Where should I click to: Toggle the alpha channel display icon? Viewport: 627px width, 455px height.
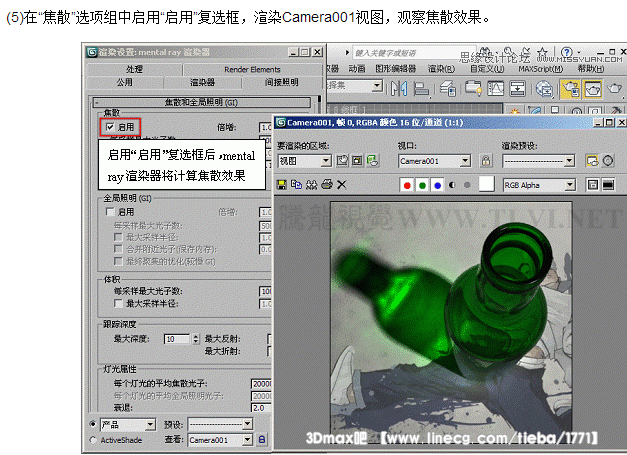pos(452,185)
